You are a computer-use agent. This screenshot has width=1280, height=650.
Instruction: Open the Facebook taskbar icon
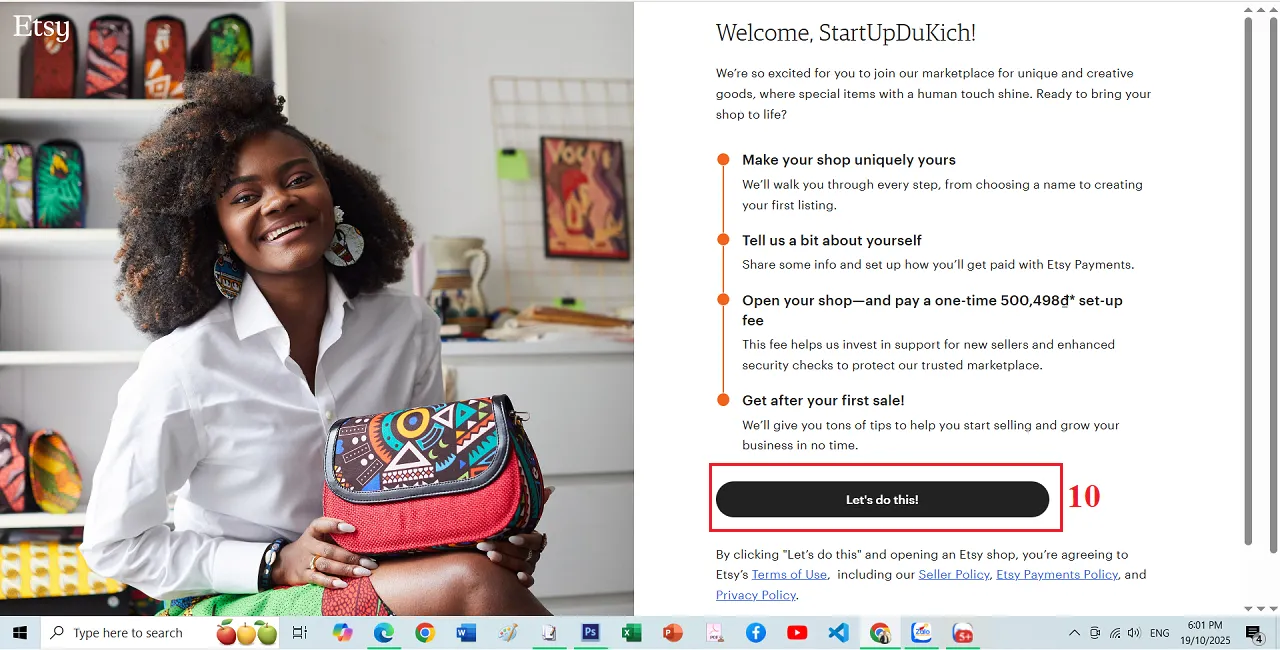click(755, 633)
